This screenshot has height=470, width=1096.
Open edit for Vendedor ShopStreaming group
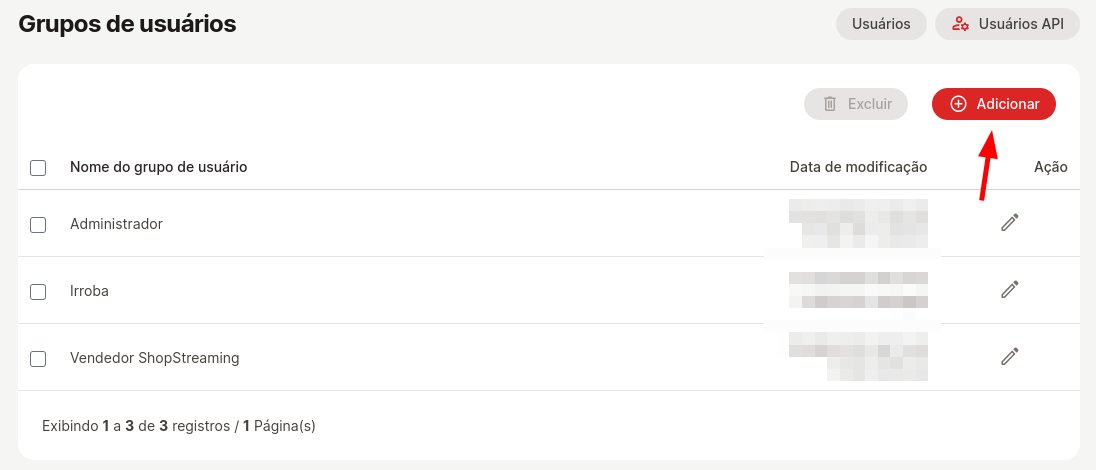click(x=1010, y=357)
